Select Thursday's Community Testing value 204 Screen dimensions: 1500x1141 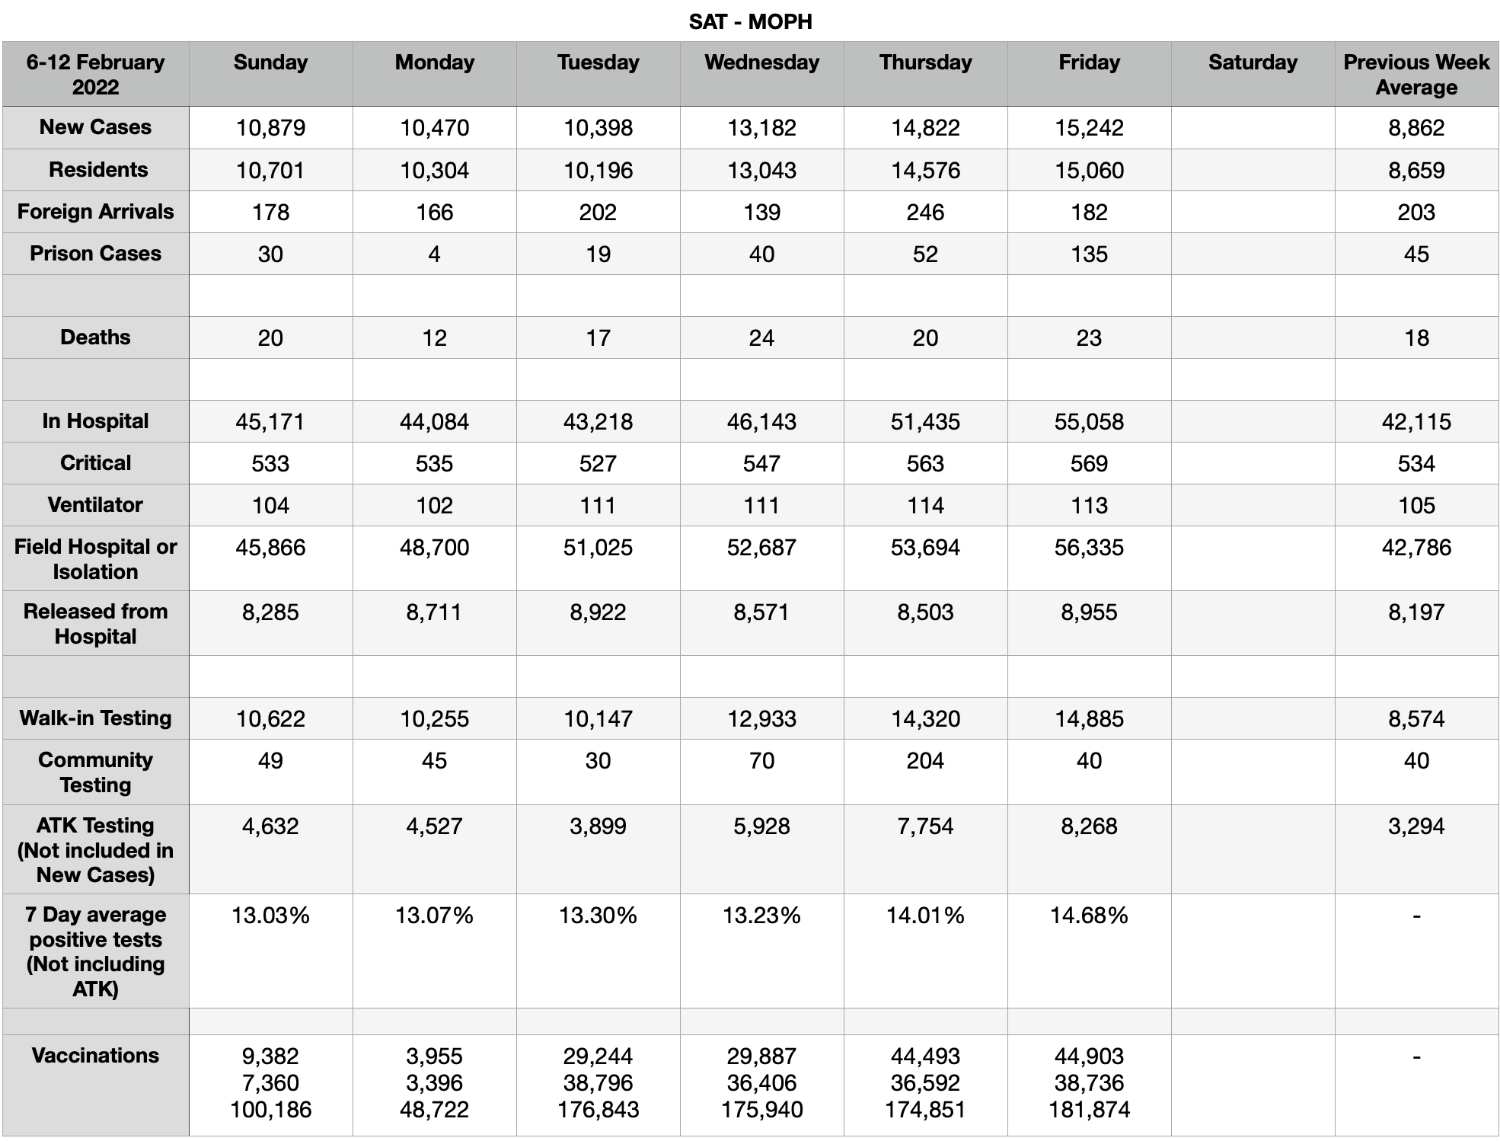tap(925, 761)
